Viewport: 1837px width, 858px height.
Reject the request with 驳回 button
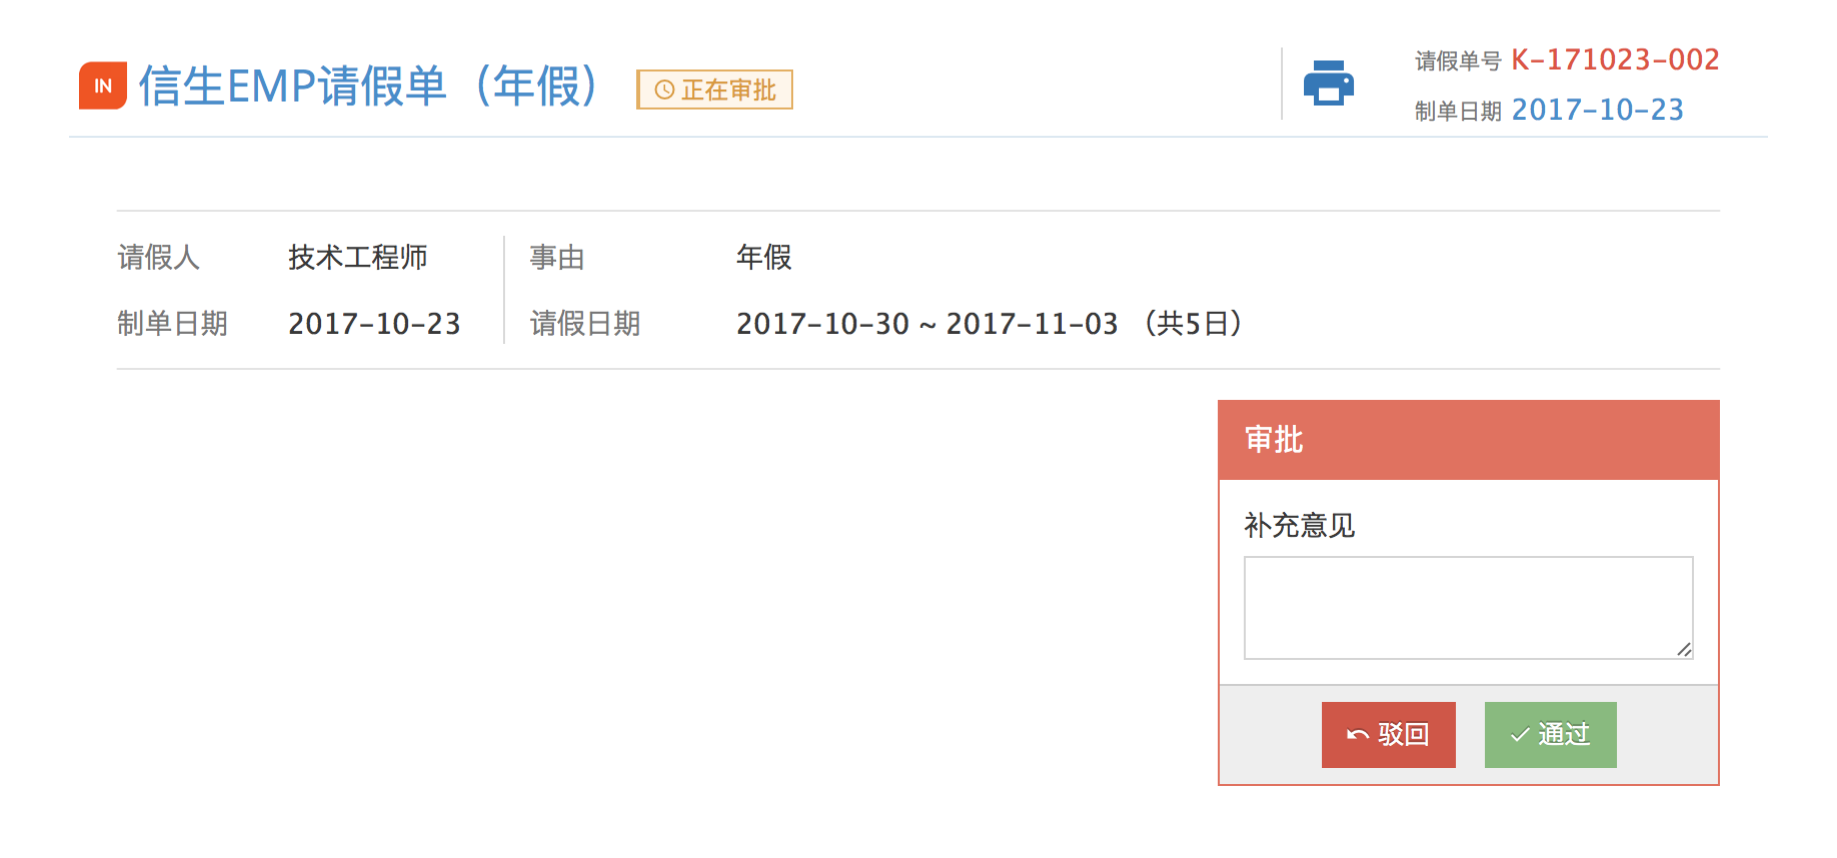pyautogui.click(x=1388, y=735)
